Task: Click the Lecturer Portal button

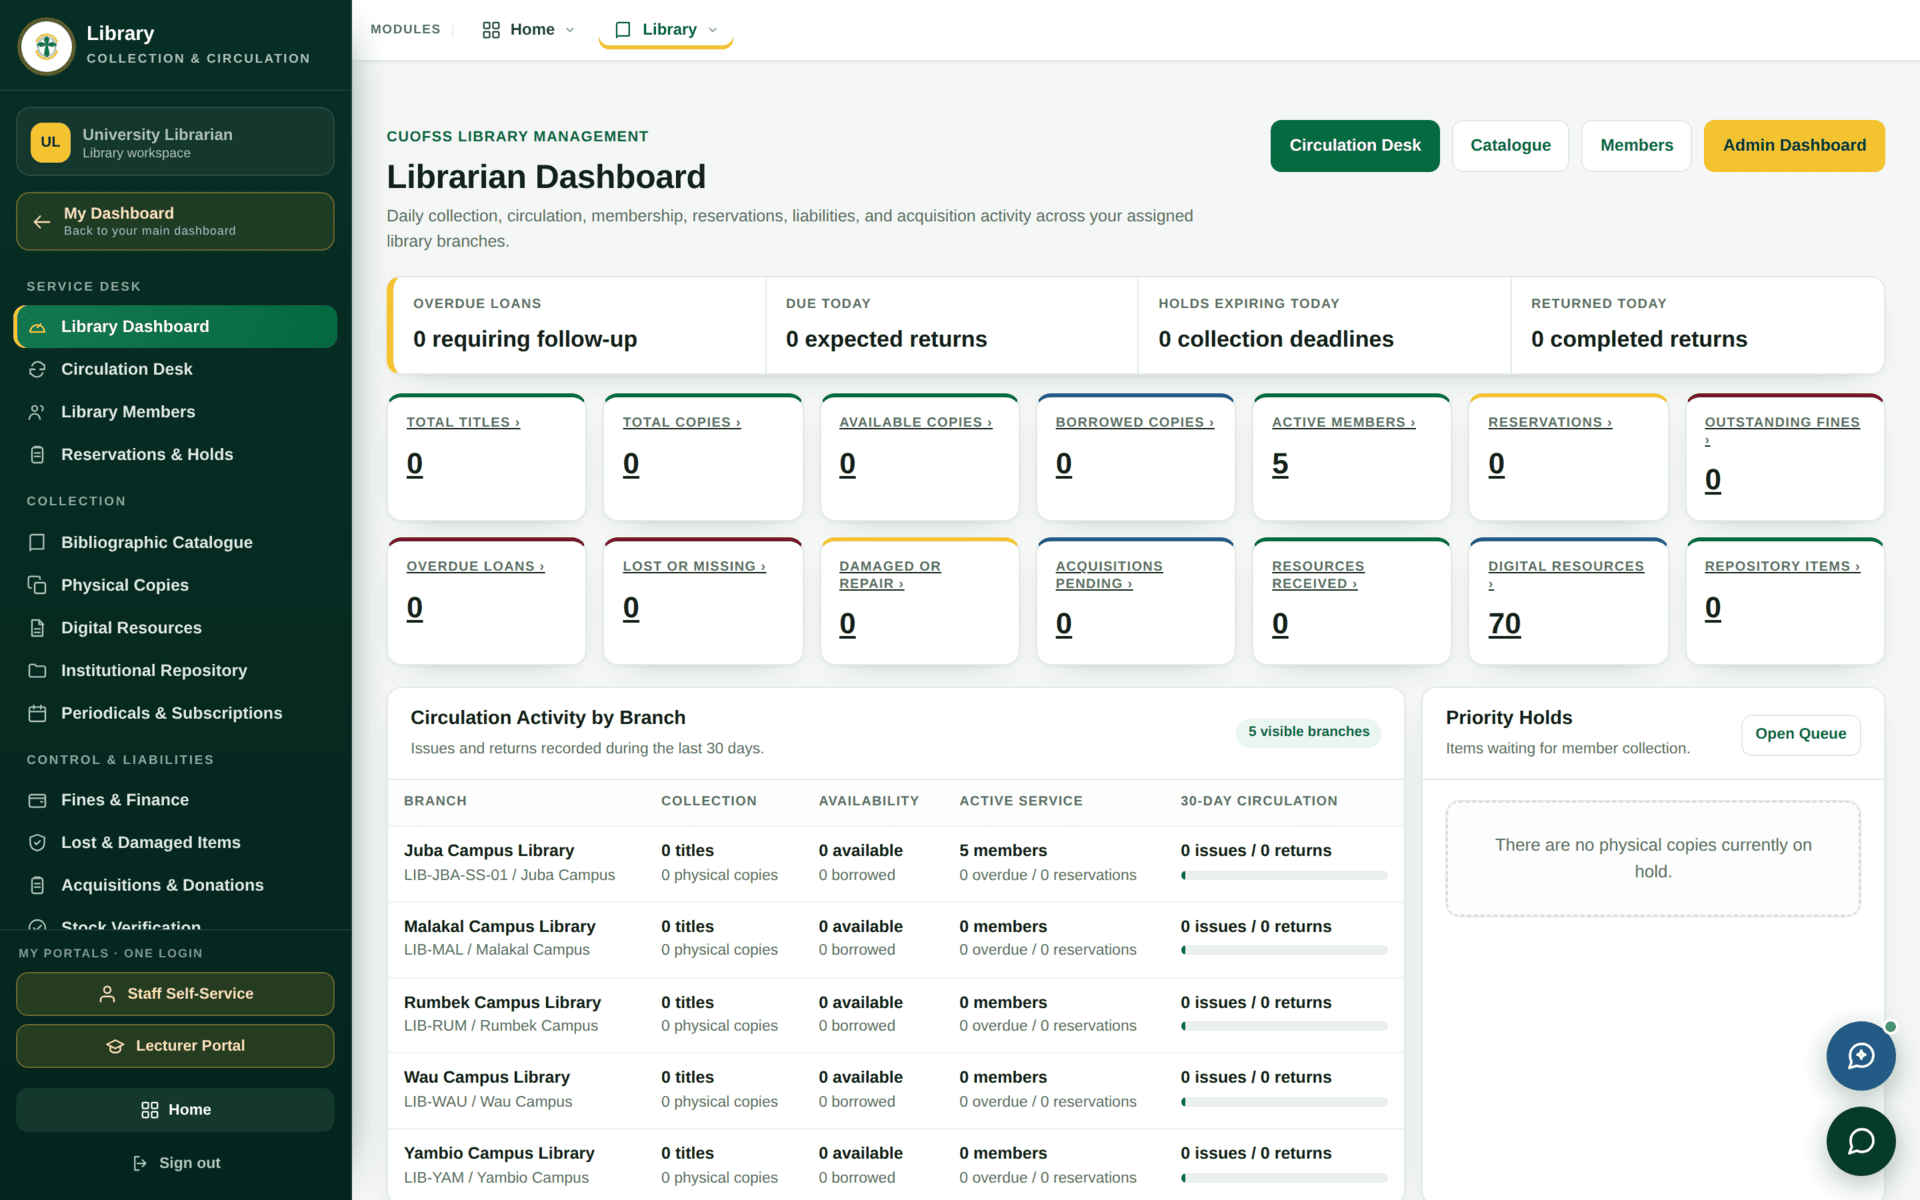Action: tap(175, 1046)
